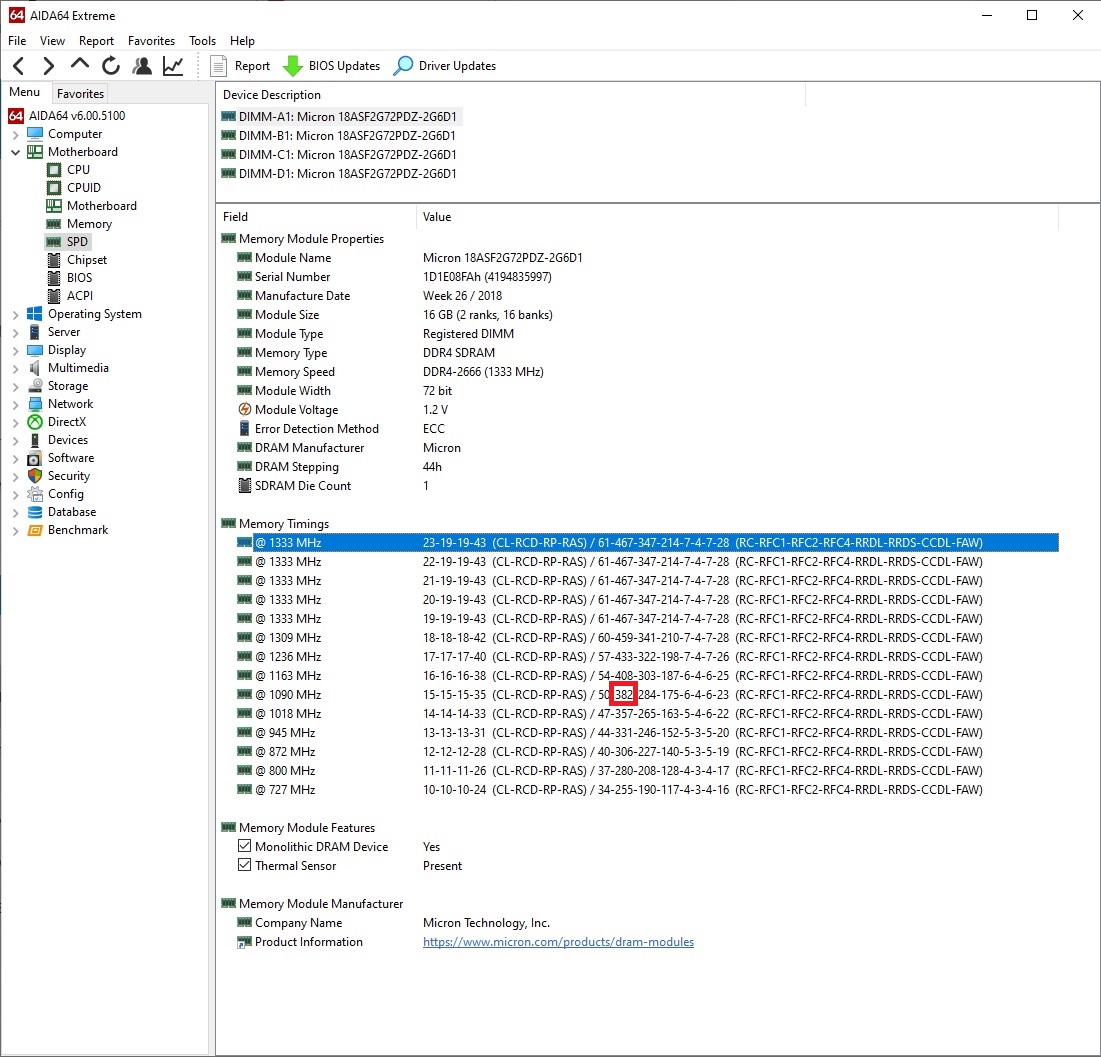Select the BIOS item in the tree
This screenshot has height=1057, width=1101.
click(70, 278)
